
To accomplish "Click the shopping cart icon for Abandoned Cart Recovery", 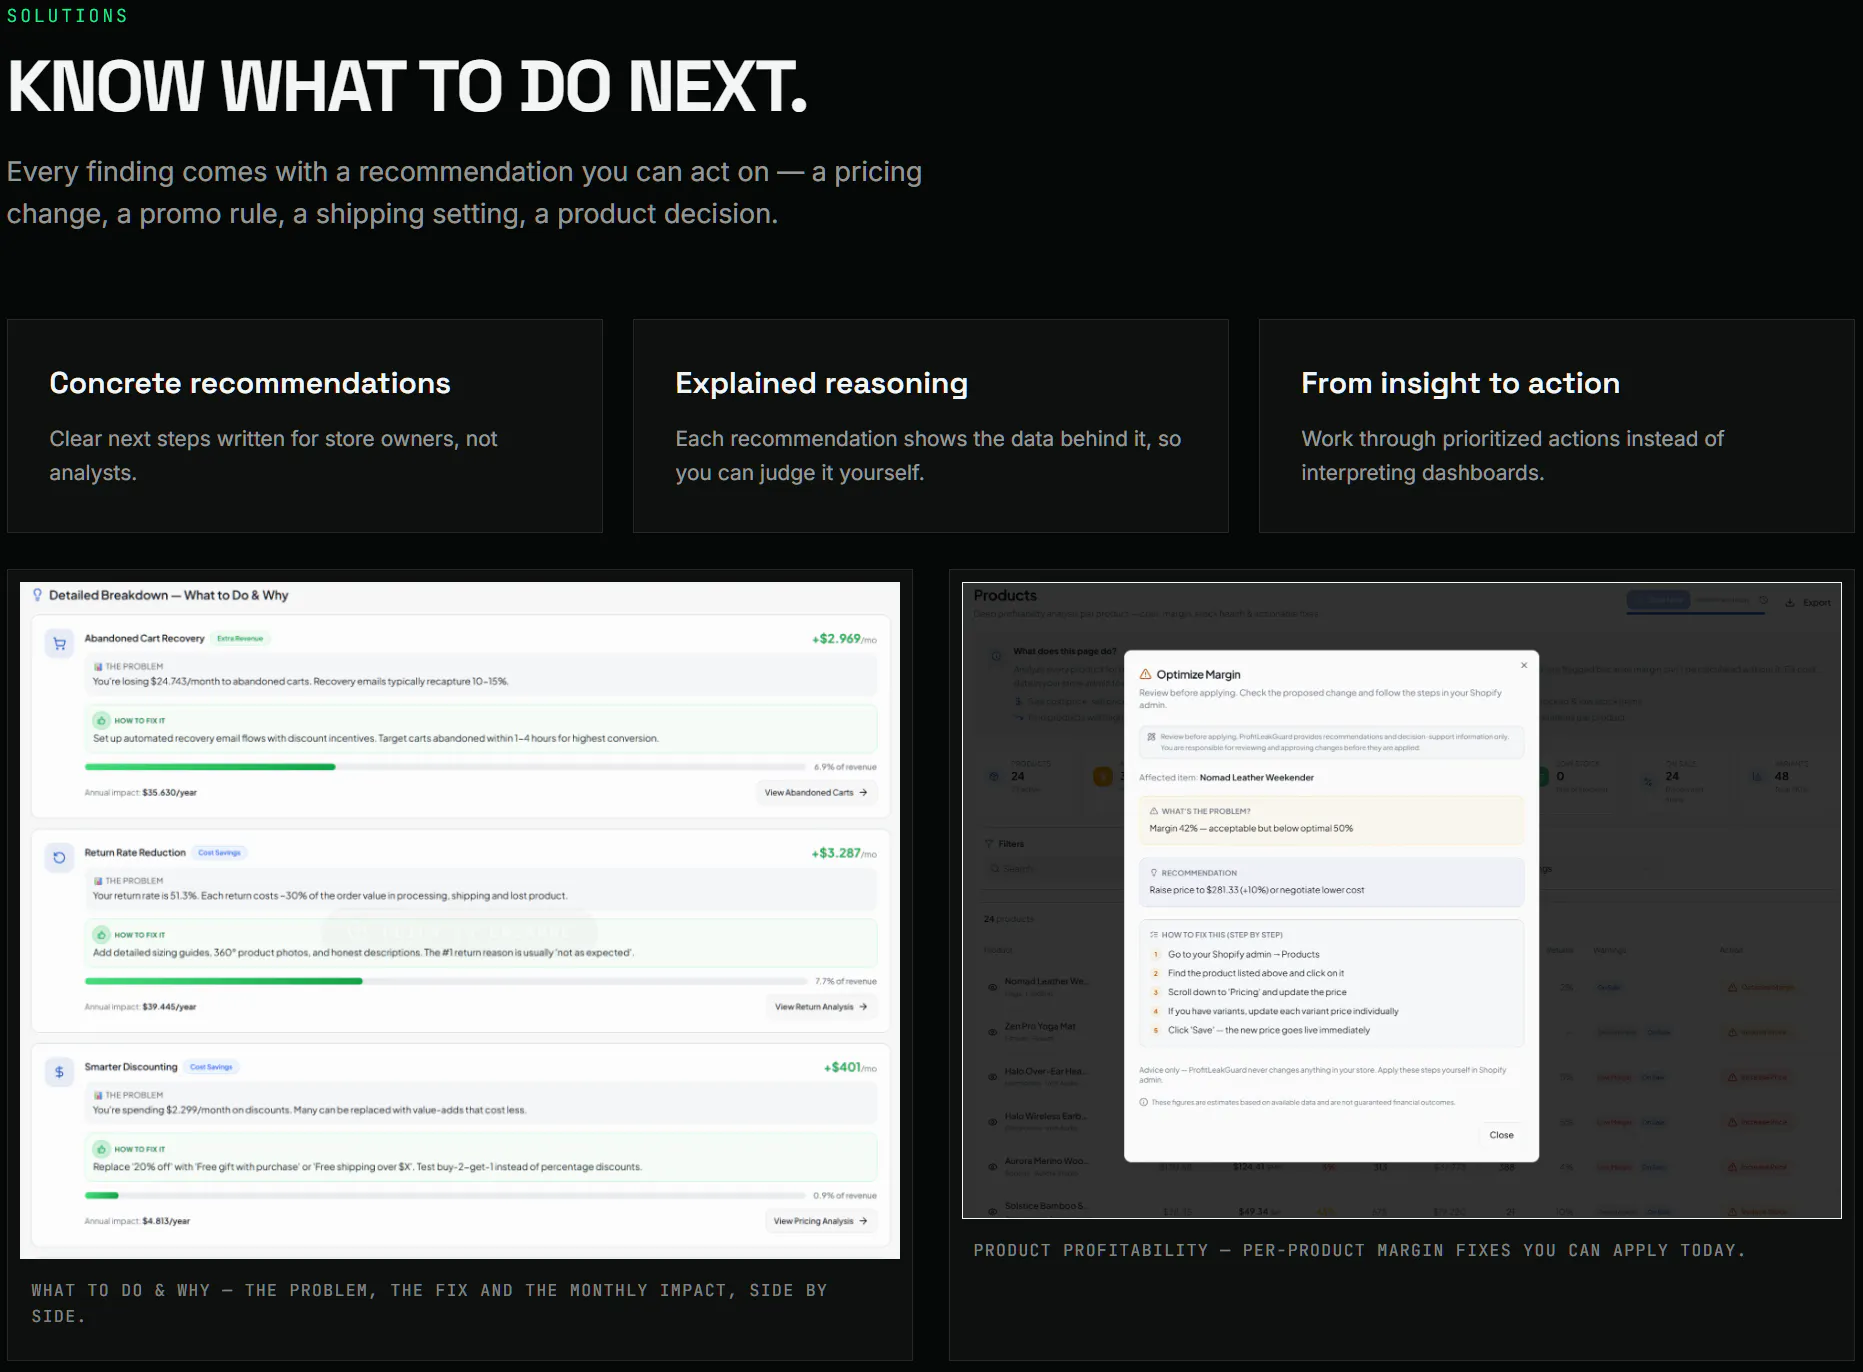I will [x=60, y=644].
